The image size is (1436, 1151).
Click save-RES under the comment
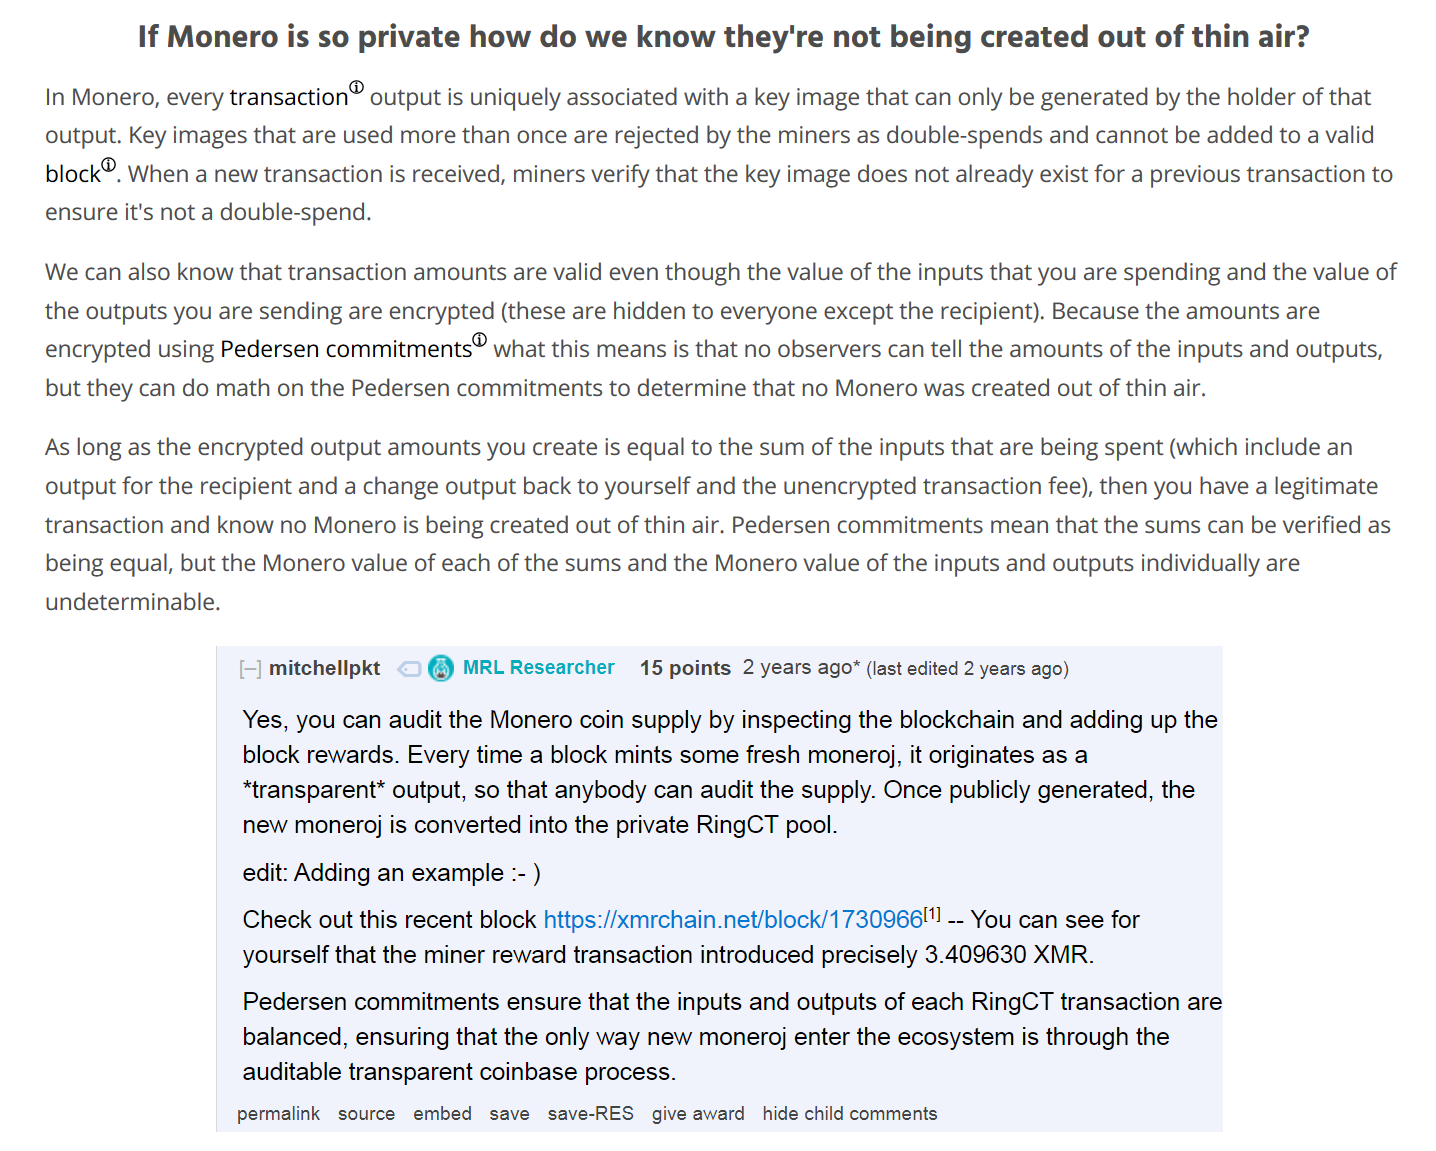tap(590, 1114)
